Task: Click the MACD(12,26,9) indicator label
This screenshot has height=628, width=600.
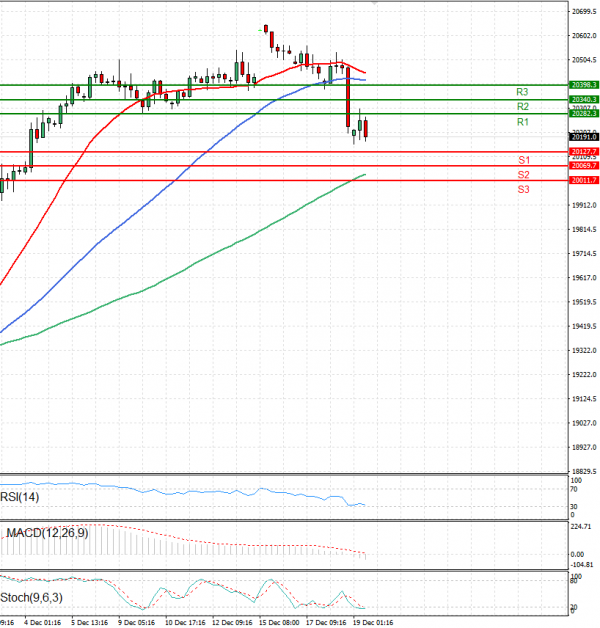Action: 47,533
